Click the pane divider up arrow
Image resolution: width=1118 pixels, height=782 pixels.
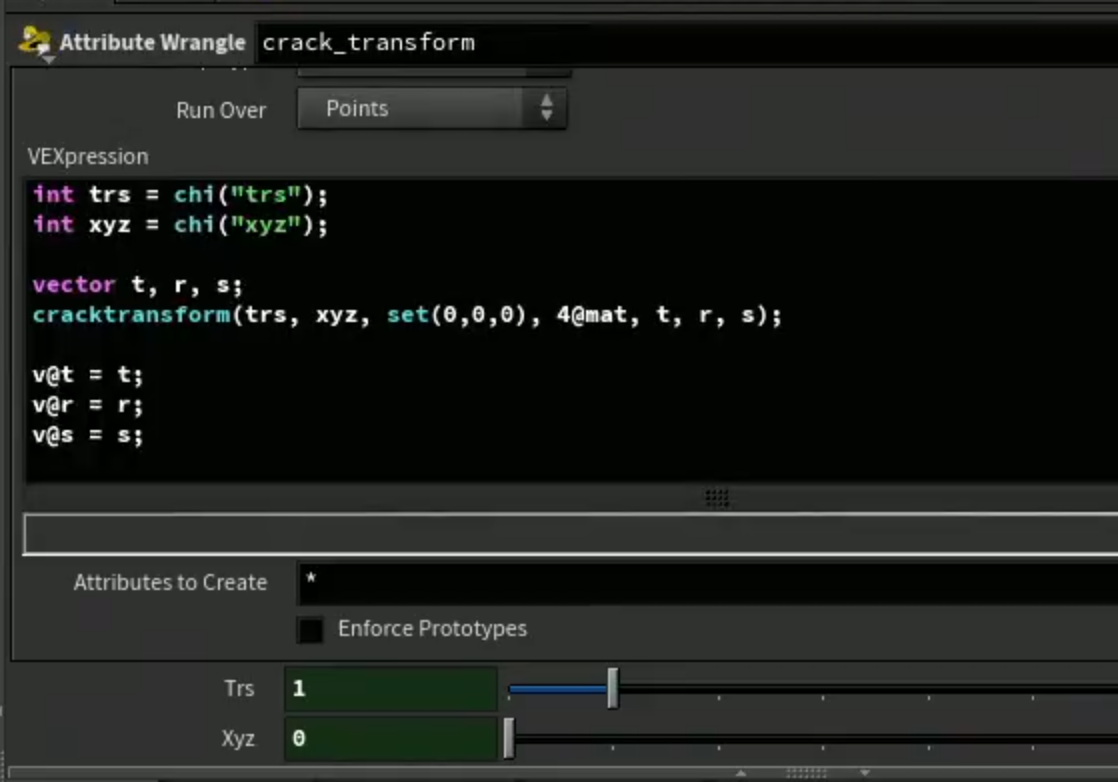click(741, 773)
